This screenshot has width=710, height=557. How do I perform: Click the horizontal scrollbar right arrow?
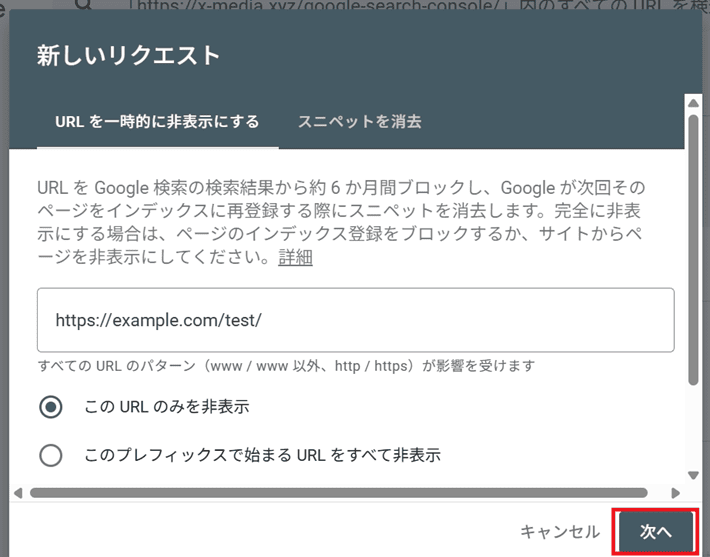click(x=676, y=493)
